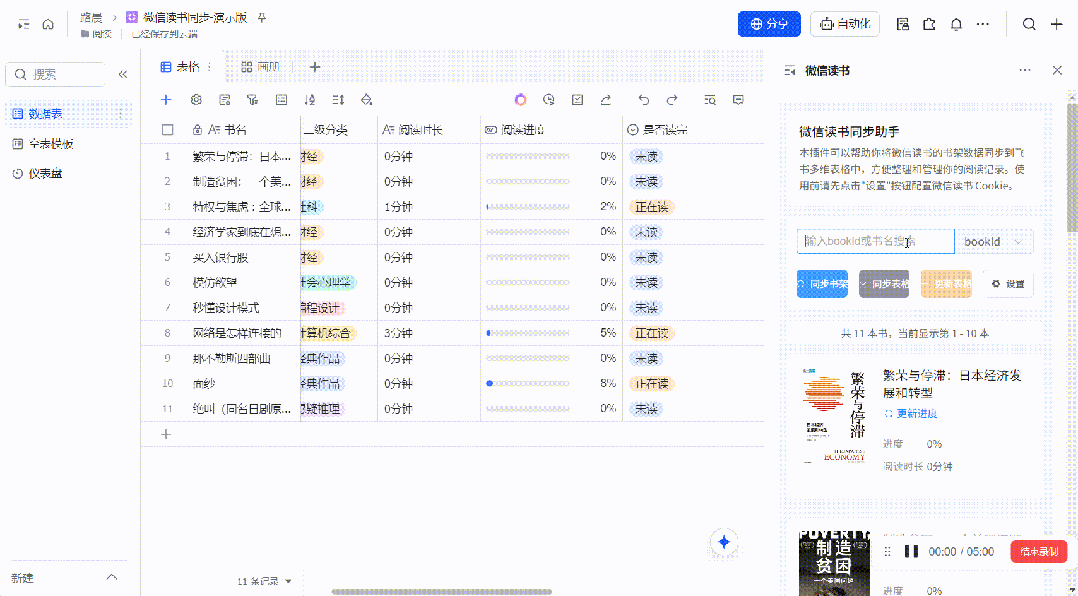Click the bookId or title search input
This screenshot has height=596, width=1078.
pyautogui.click(x=876, y=242)
